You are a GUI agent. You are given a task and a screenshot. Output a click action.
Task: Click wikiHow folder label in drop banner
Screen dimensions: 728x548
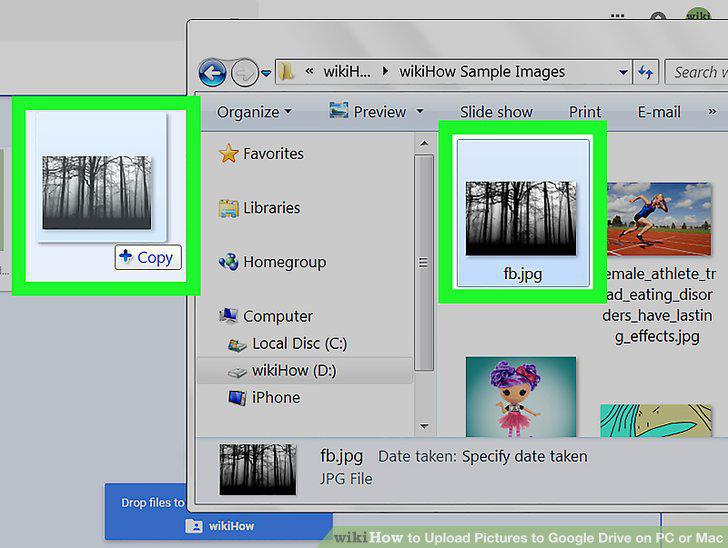pos(231,526)
